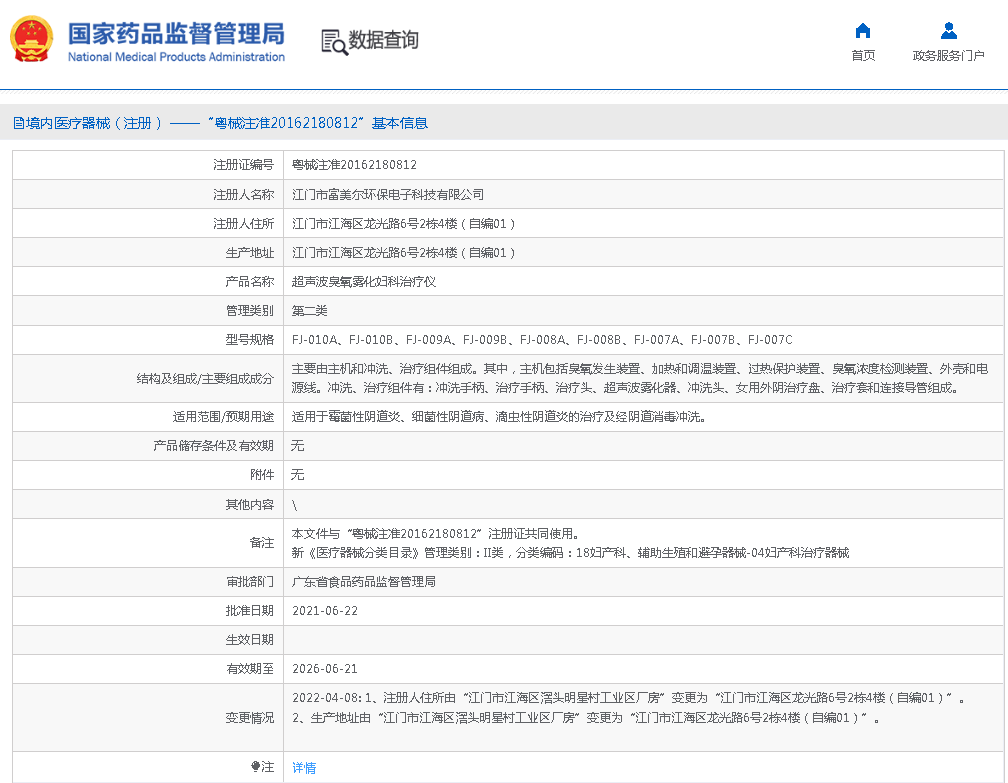
Task: Click the 有效期至 value 2026-06-21
Action: tap(324, 669)
